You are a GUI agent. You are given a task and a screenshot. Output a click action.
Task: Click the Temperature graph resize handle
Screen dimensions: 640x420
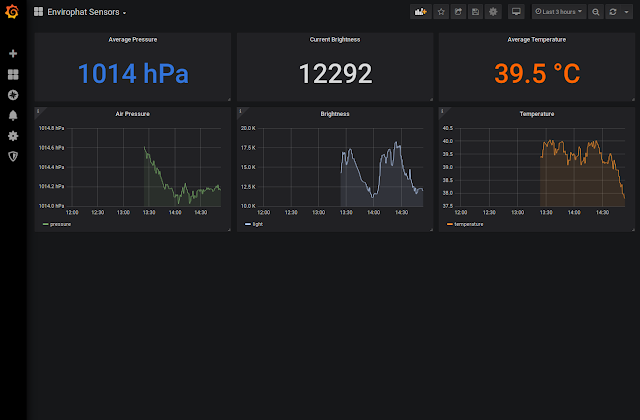(x=633, y=230)
